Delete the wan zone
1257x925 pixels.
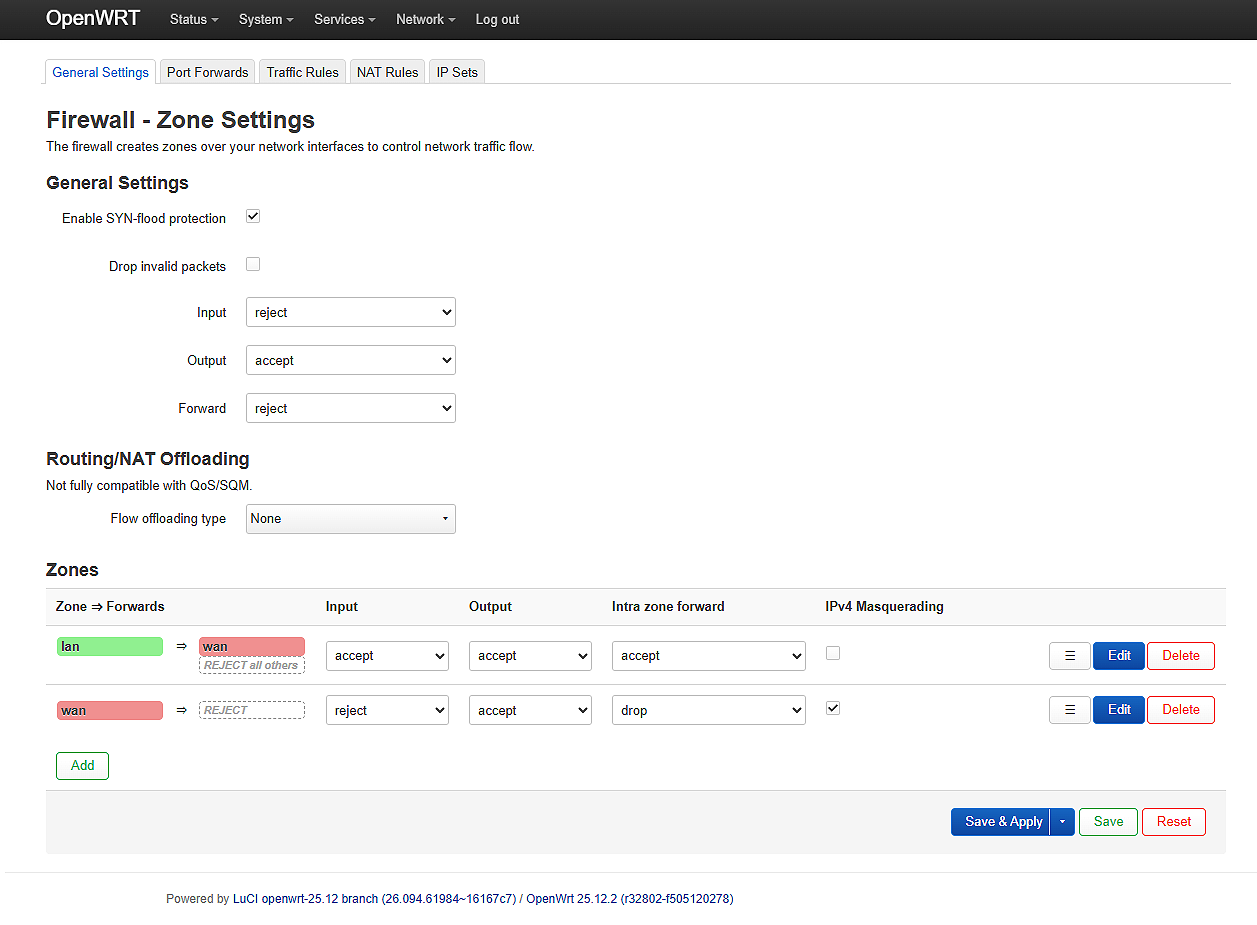coord(1180,710)
